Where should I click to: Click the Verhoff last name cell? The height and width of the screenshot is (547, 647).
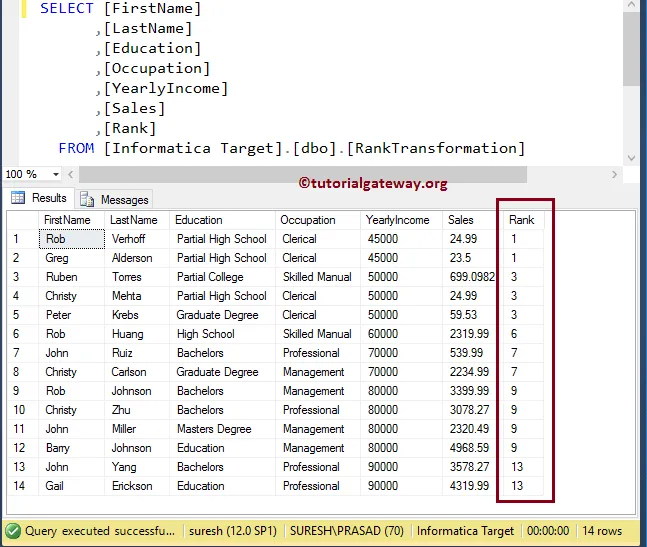tap(137, 239)
